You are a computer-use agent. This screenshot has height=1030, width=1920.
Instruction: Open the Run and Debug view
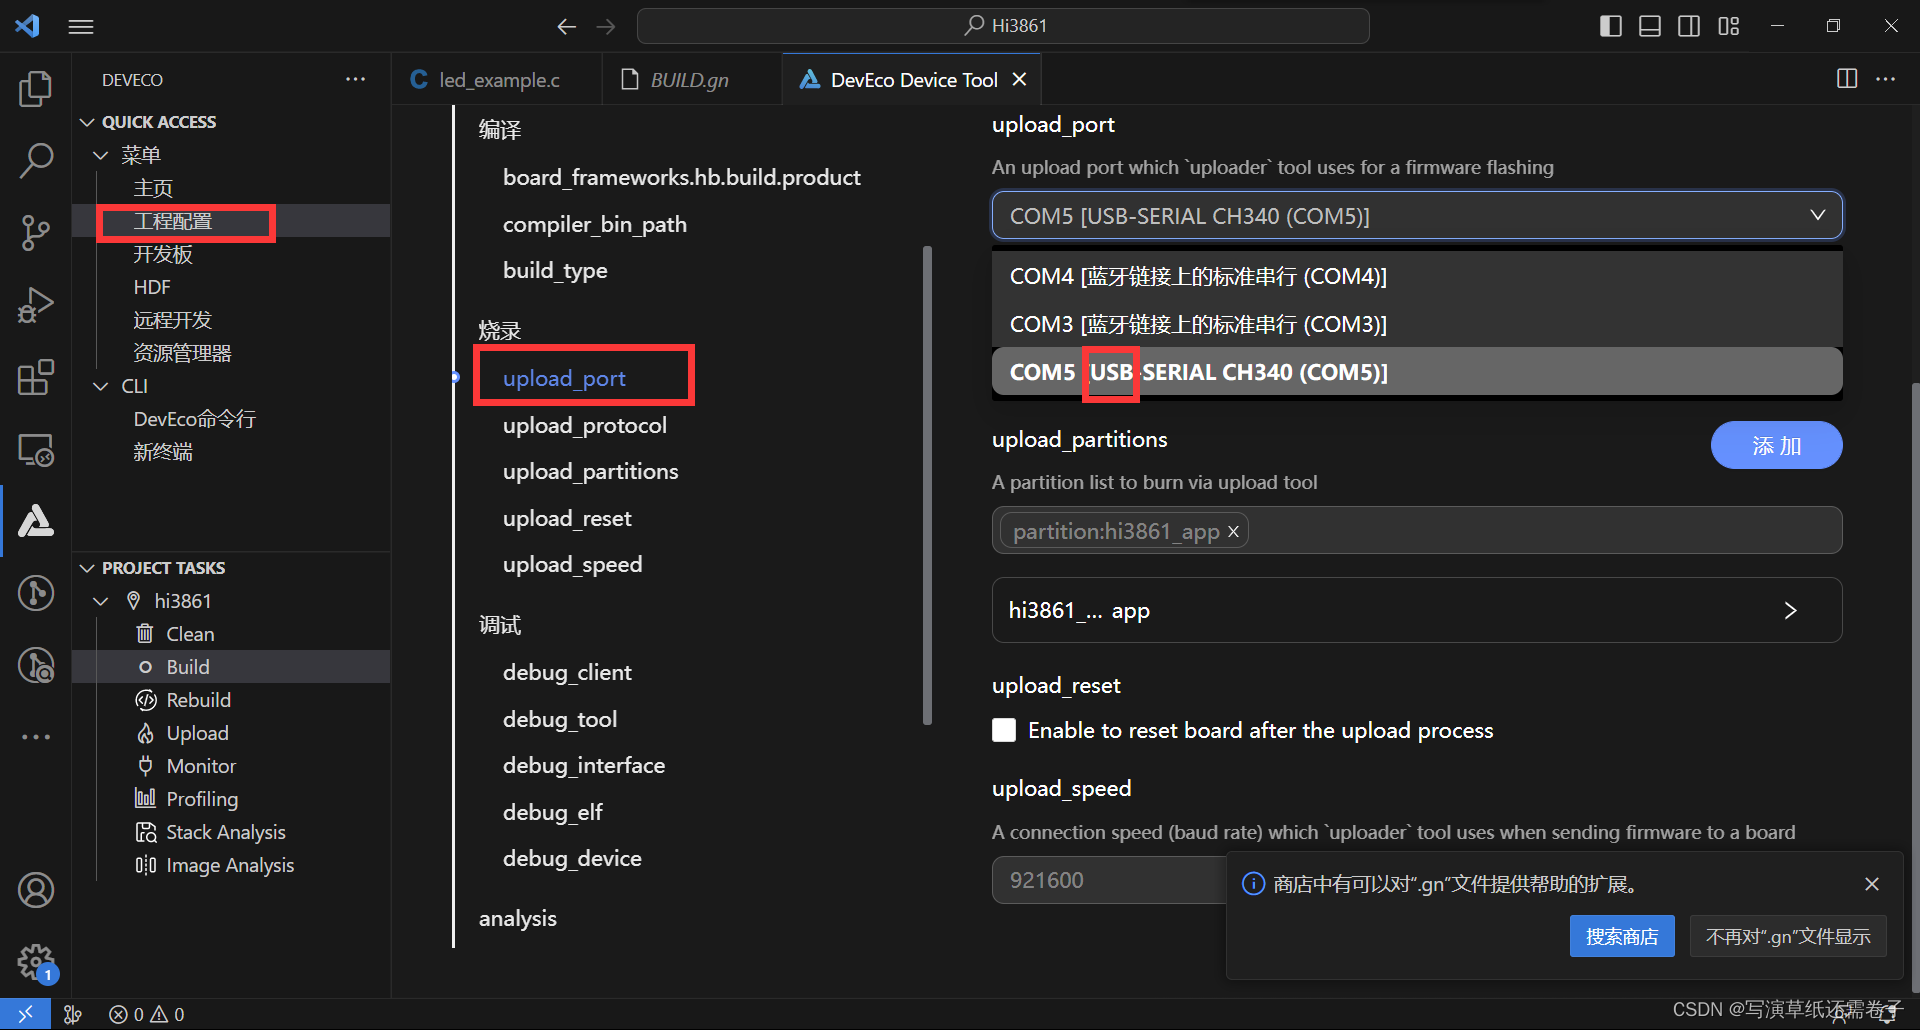(x=36, y=305)
